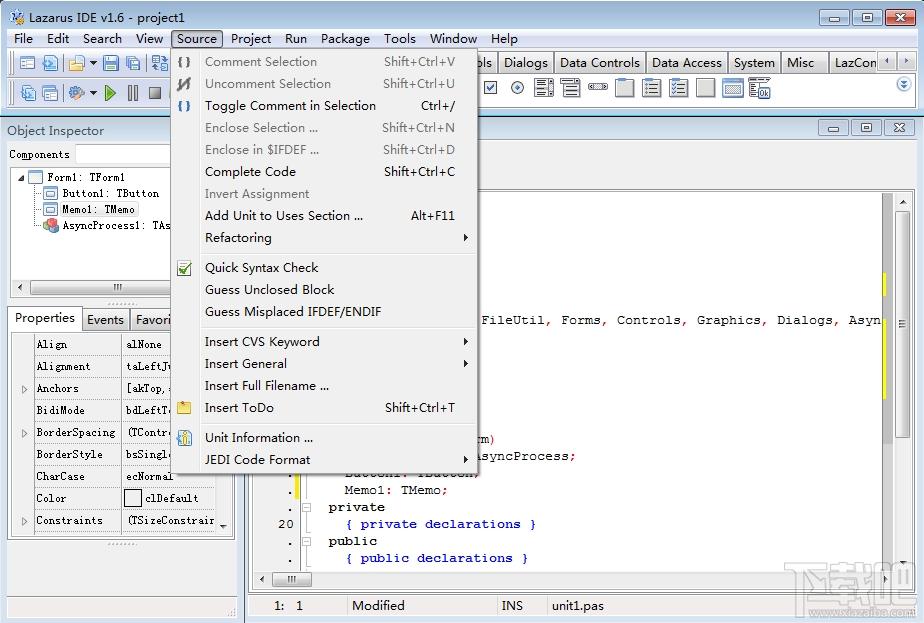Screen dimensions: 924x623
Task: Open the Package menu
Action: 345,39
